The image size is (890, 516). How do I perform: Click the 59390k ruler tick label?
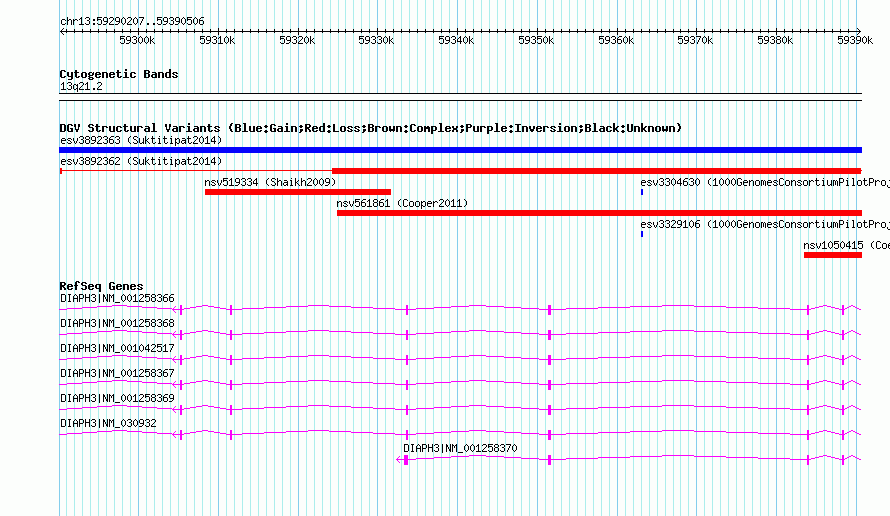click(x=855, y=40)
